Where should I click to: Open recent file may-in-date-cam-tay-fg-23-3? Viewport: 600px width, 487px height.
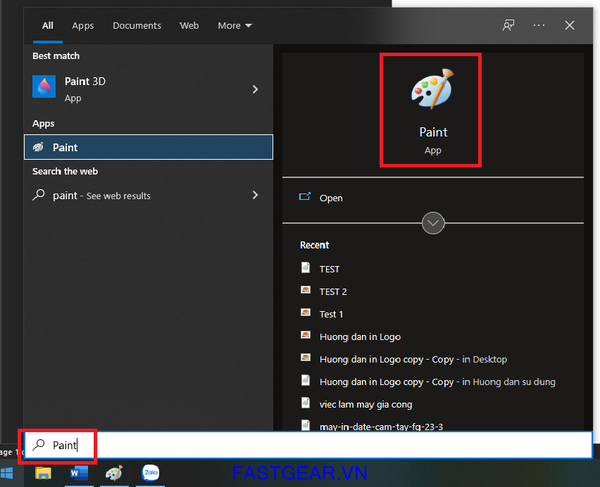pos(381,426)
